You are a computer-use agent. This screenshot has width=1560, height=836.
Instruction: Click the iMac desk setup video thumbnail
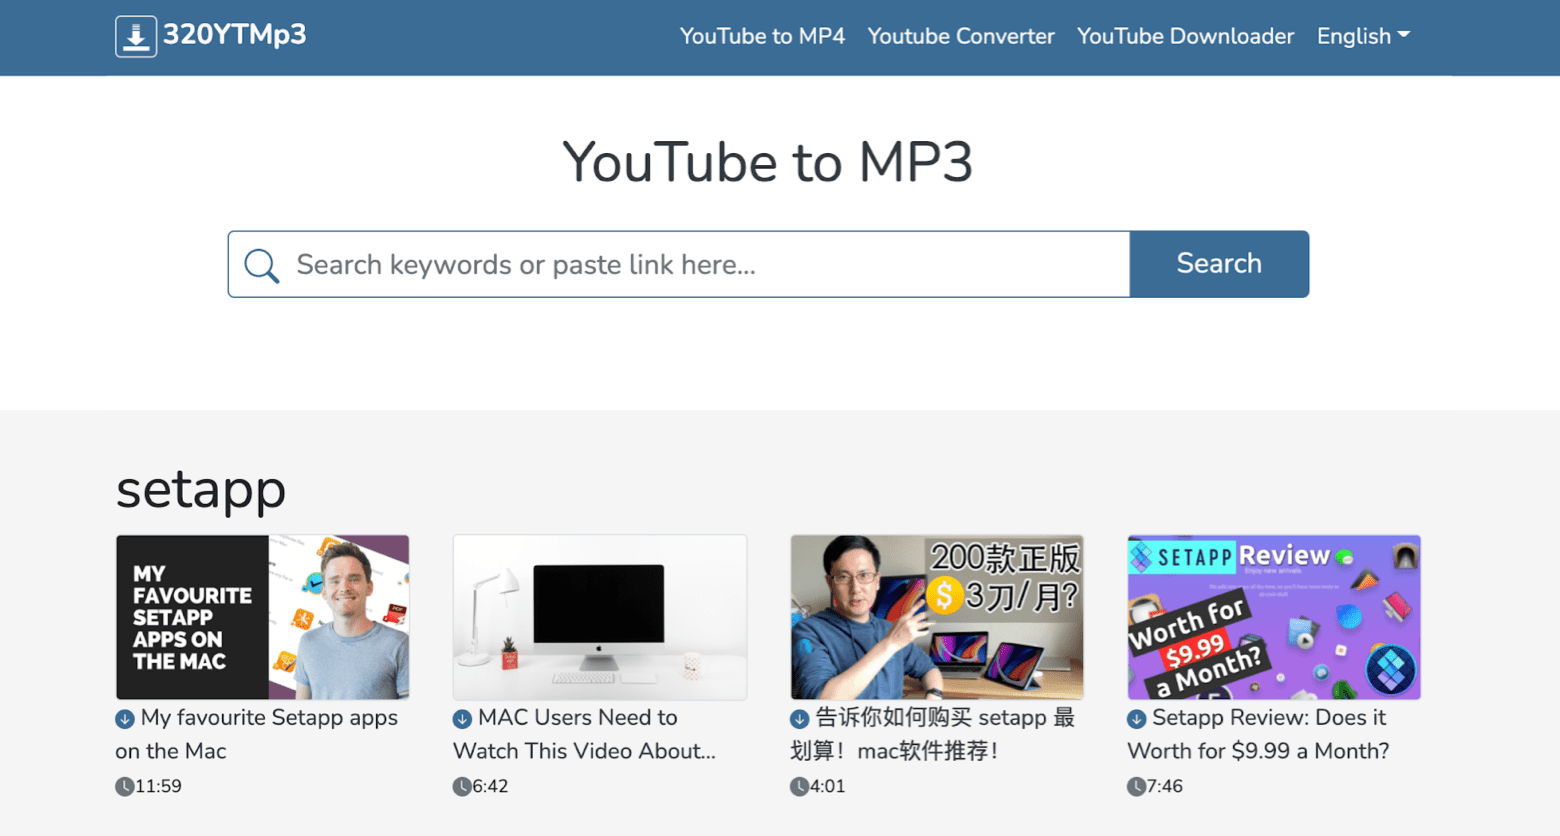[599, 617]
